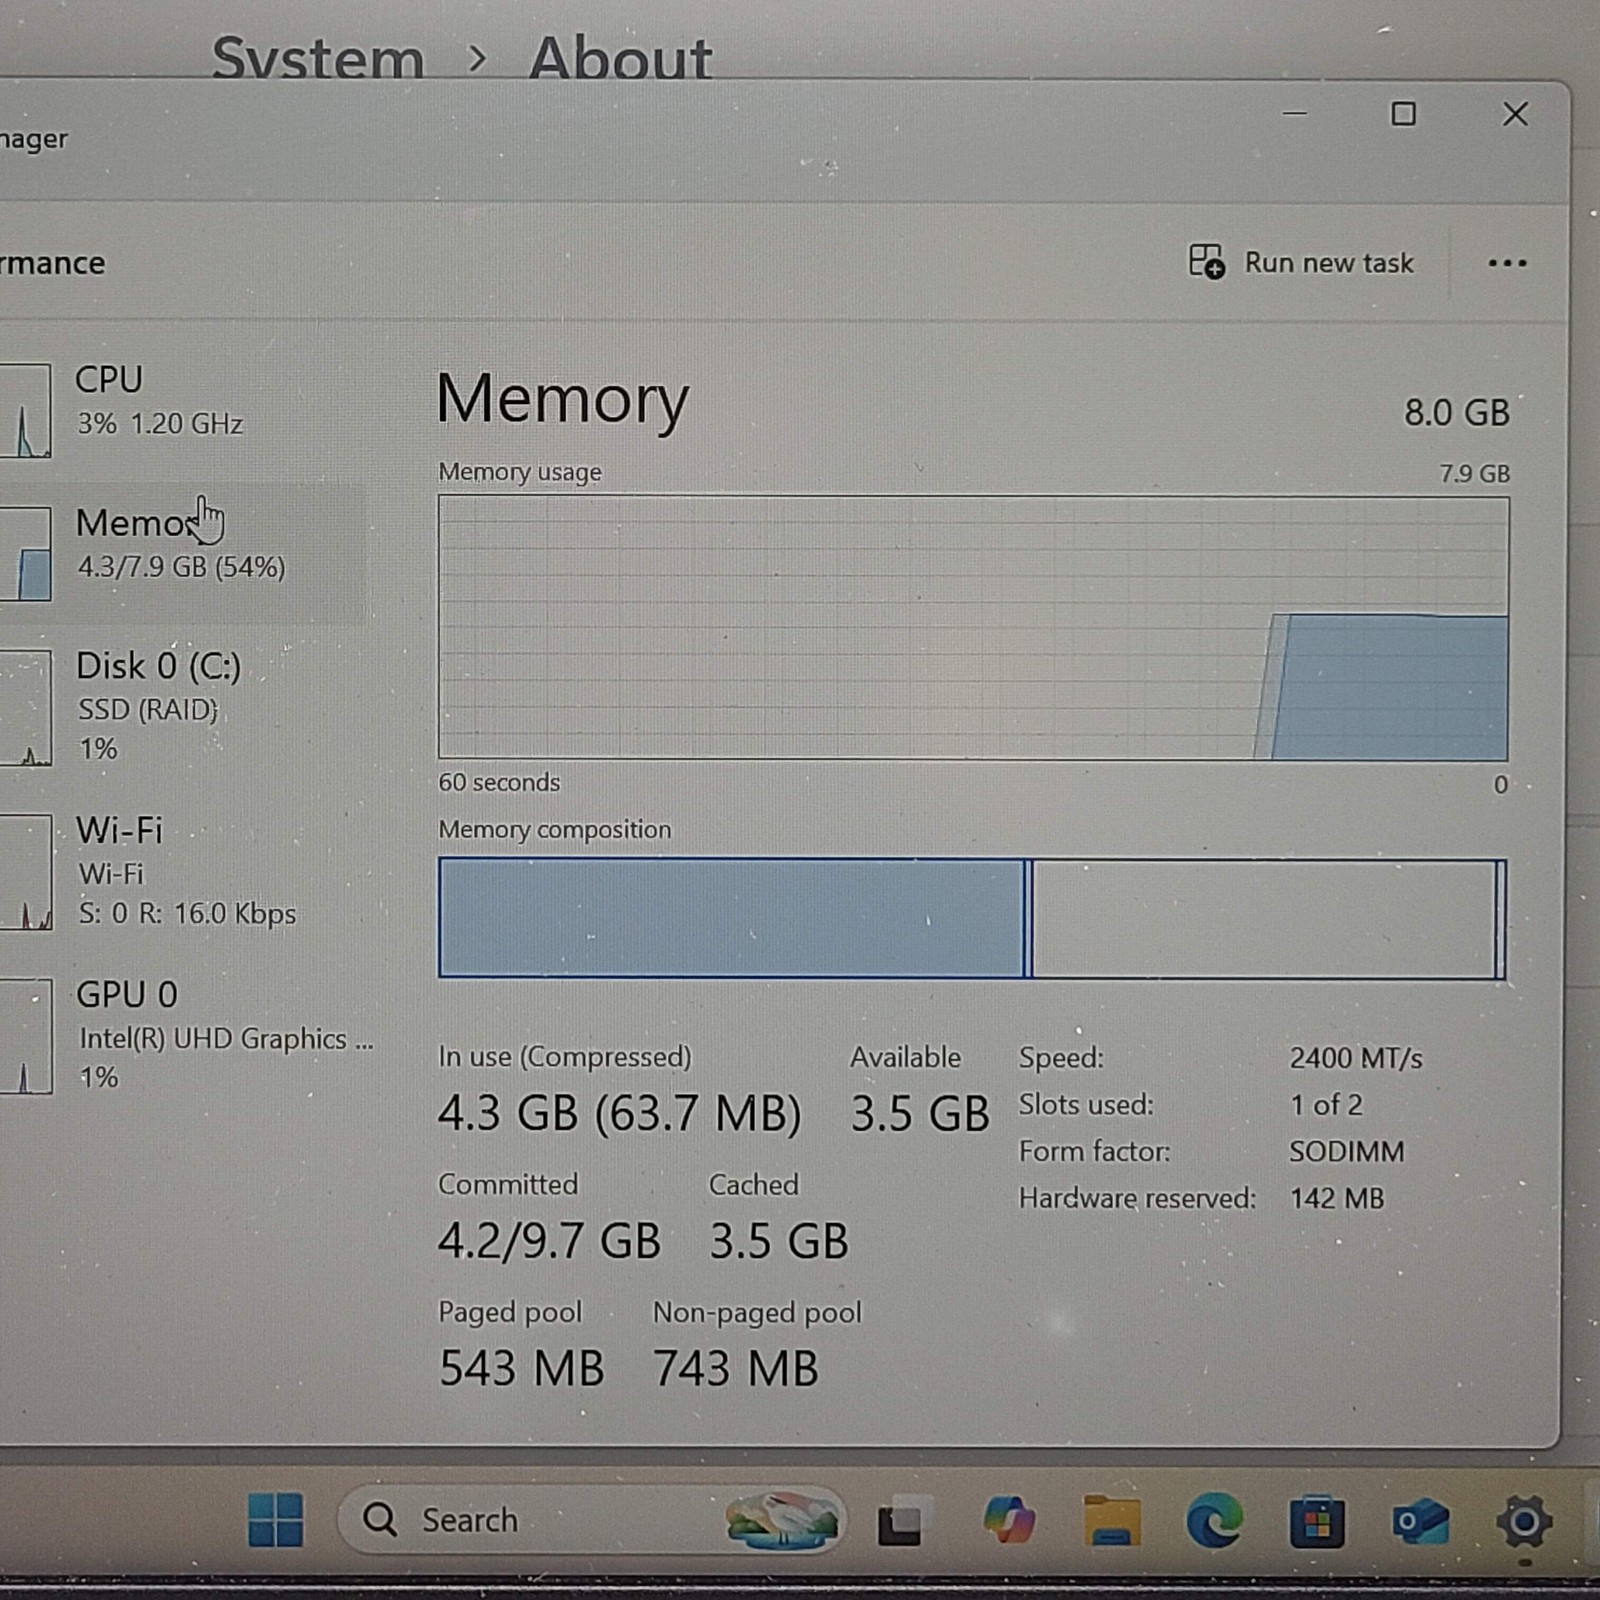The image size is (1600, 1600).
Task: Maximize the Task Manager window
Action: 1403,114
